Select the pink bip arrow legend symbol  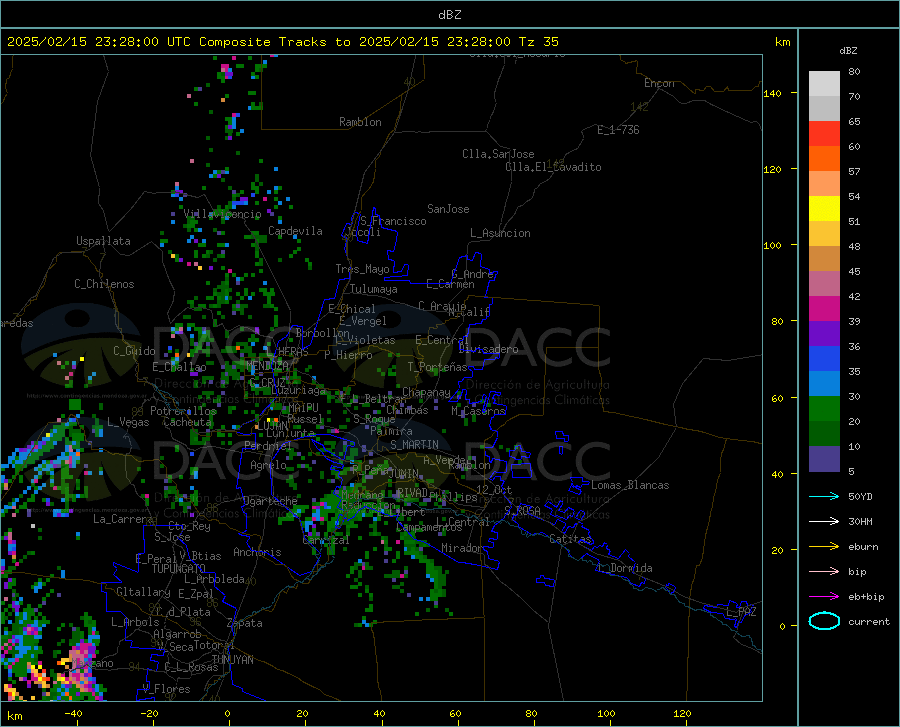pyautogui.click(x=824, y=572)
